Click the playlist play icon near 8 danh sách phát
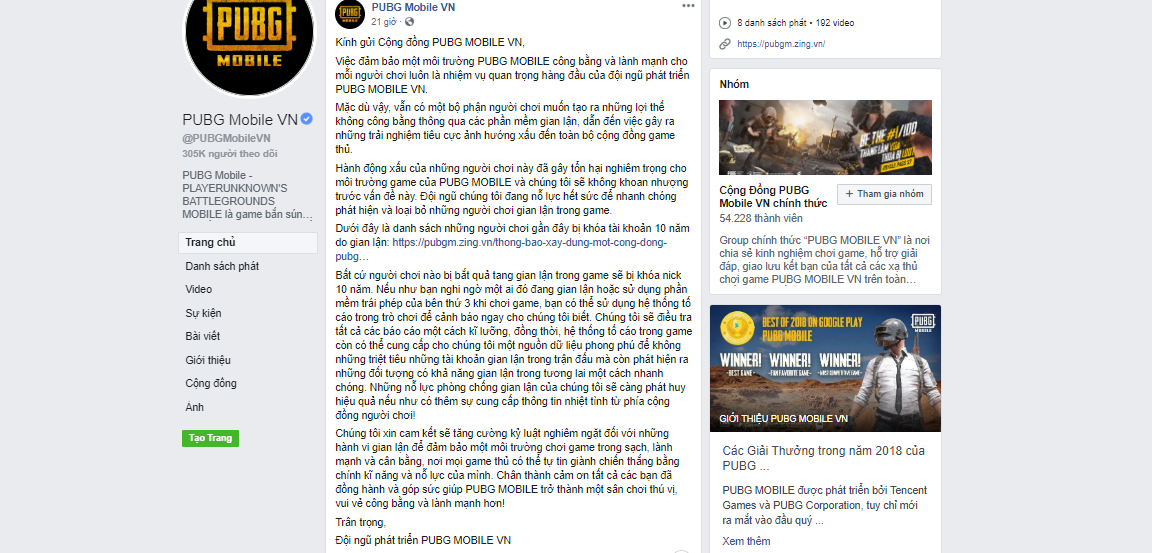The width and height of the screenshot is (1152, 553). pyautogui.click(x=724, y=23)
